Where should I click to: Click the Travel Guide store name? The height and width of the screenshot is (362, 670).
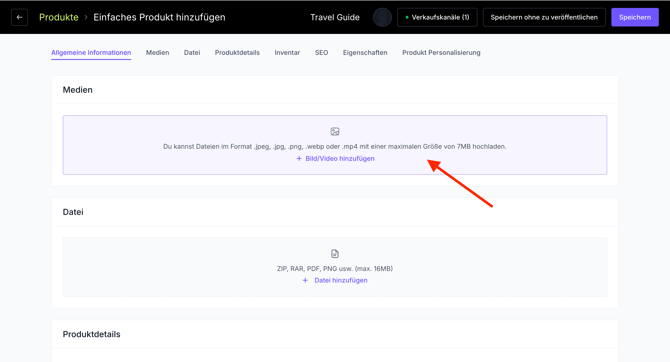tap(335, 18)
